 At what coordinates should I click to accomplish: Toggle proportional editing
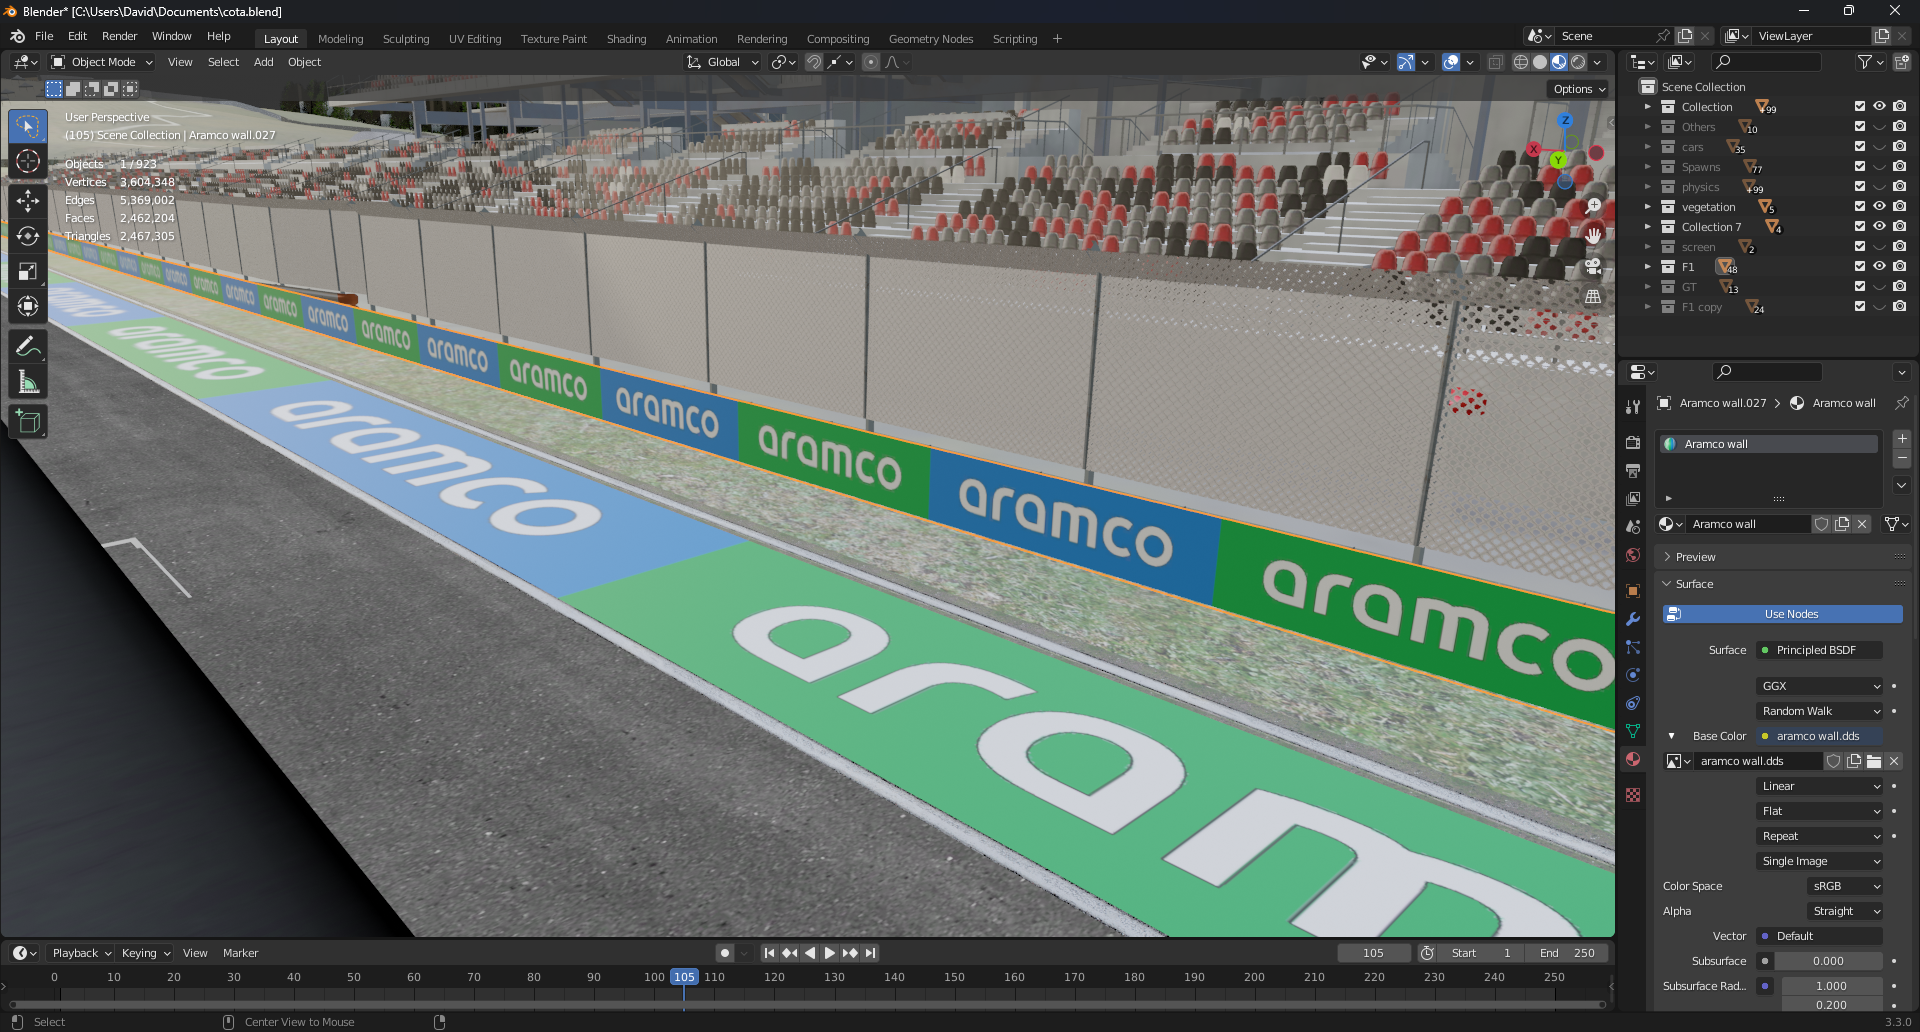[871, 62]
